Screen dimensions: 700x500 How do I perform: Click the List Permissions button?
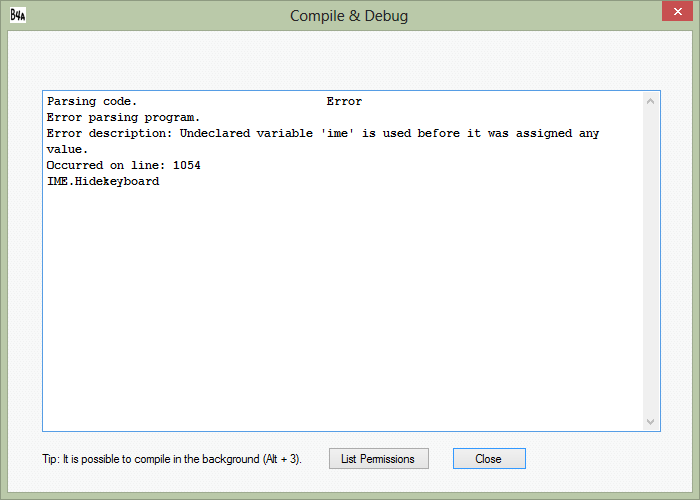[x=379, y=458]
